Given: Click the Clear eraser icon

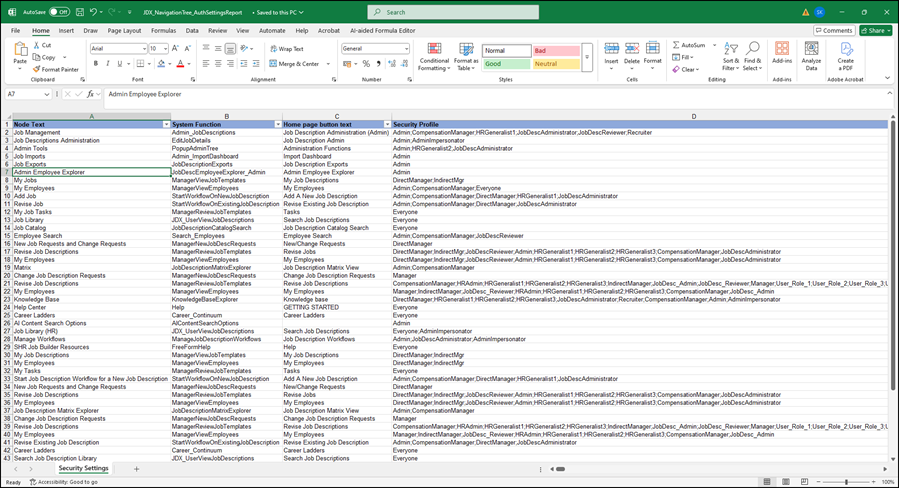Looking at the screenshot, I should click(x=676, y=69).
